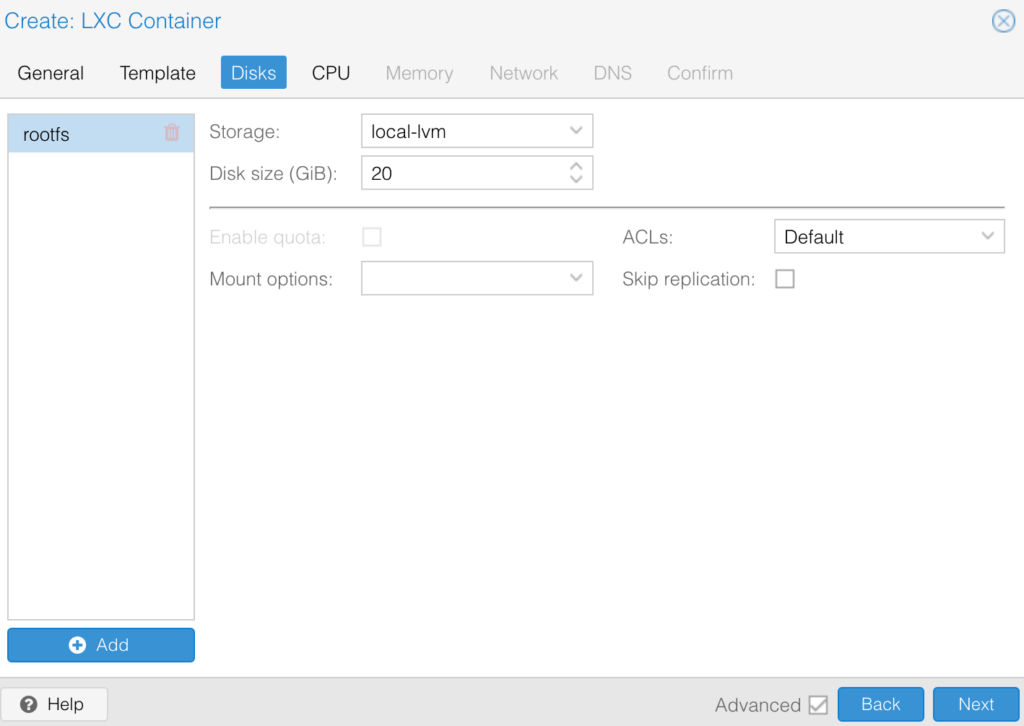1024x726 pixels.
Task: Increase disk size with up arrow
Action: pyautogui.click(x=576, y=166)
